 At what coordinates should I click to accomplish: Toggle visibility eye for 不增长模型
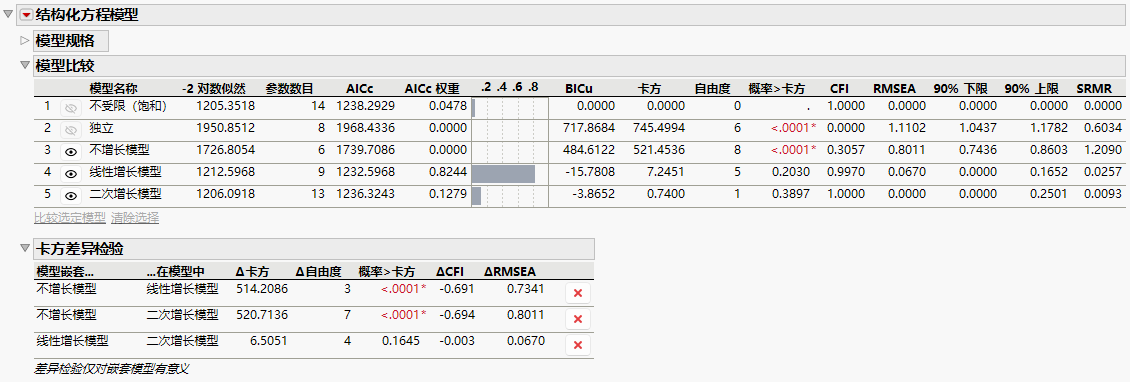click(x=71, y=152)
